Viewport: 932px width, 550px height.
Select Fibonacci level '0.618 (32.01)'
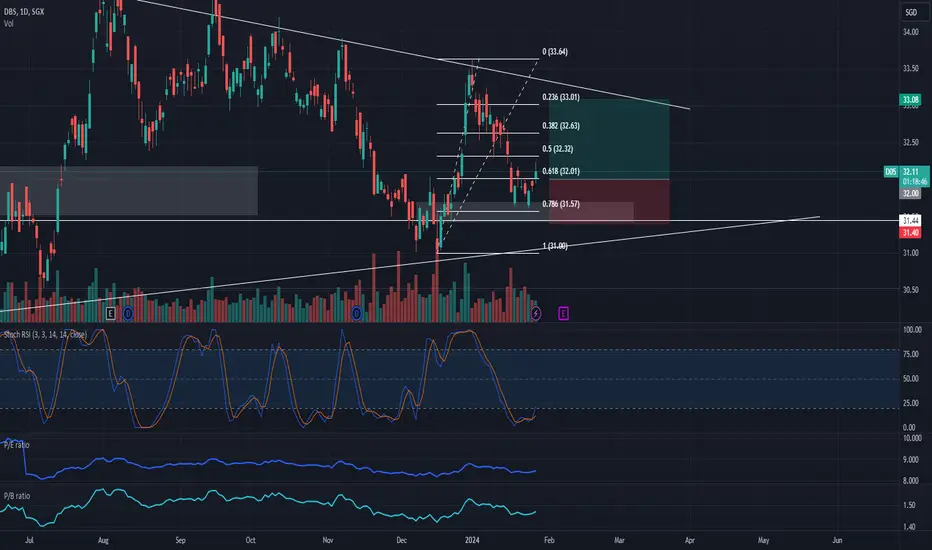(x=561, y=171)
